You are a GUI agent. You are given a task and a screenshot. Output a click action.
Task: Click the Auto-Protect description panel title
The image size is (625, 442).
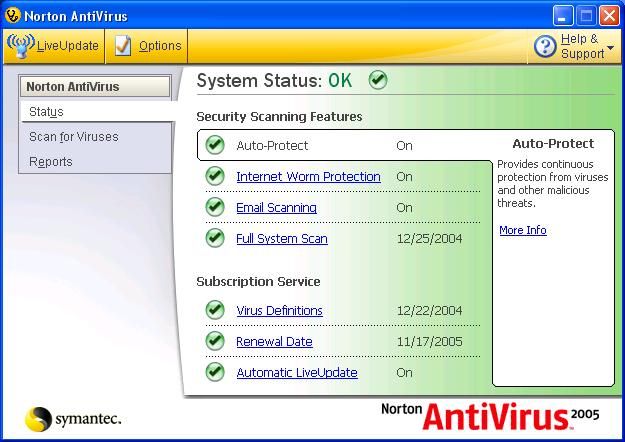(x=553, y=143)
